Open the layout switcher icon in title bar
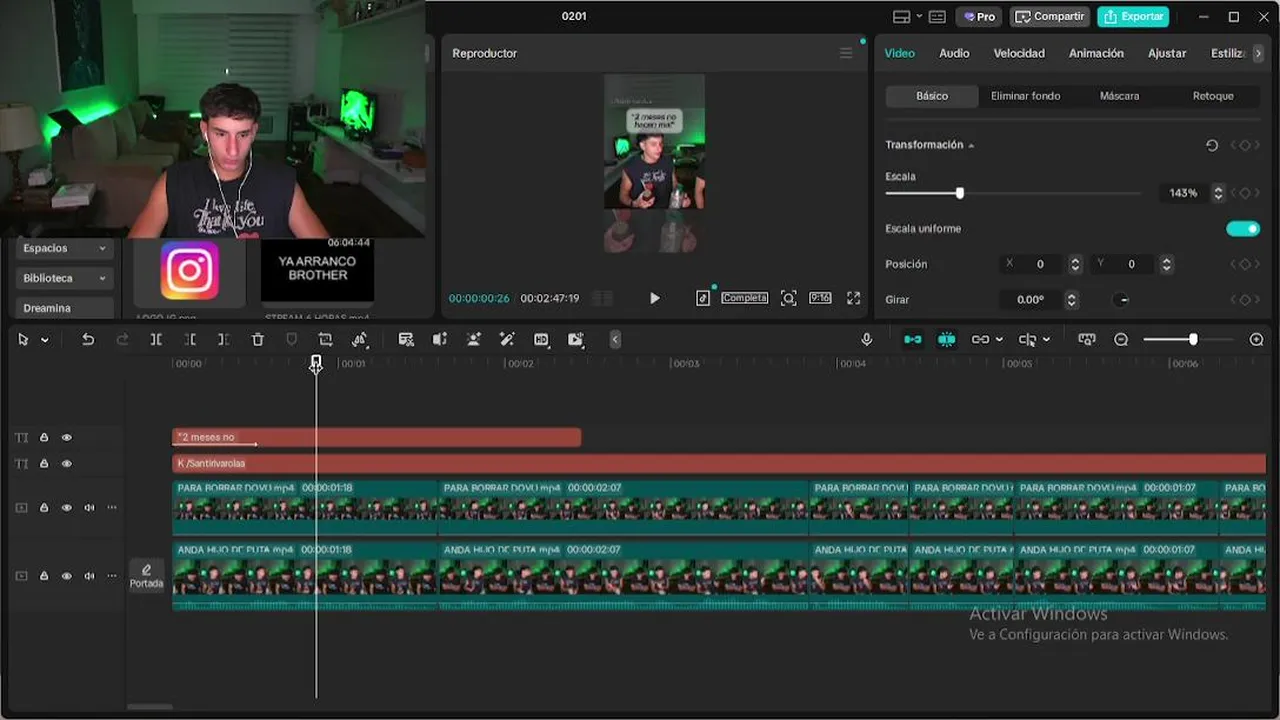The image size is (1280, 720). (901, 17)
